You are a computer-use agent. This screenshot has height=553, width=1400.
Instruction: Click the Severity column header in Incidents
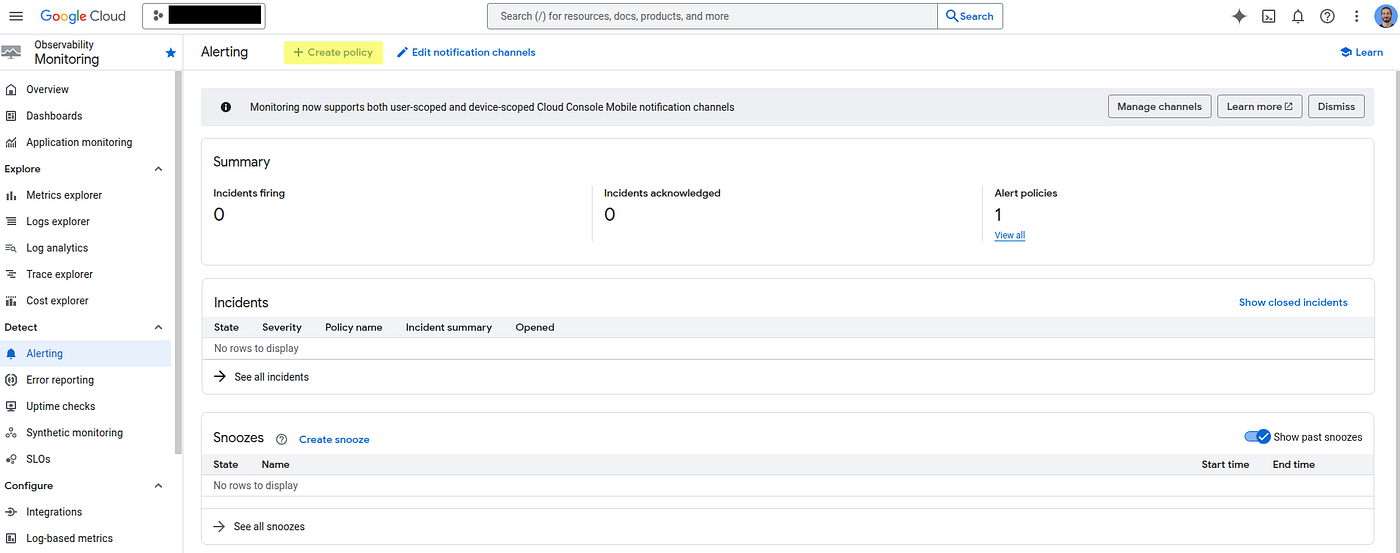[282, 327]
